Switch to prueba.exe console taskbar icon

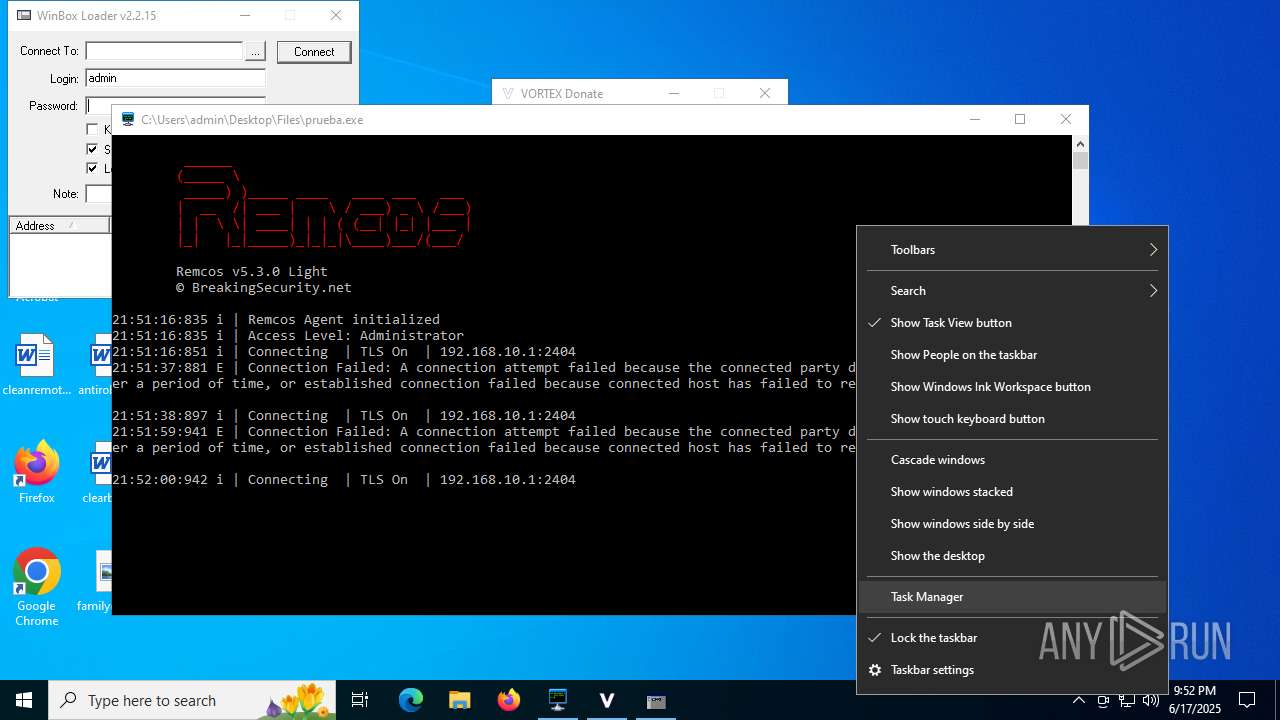pos(558,700)
